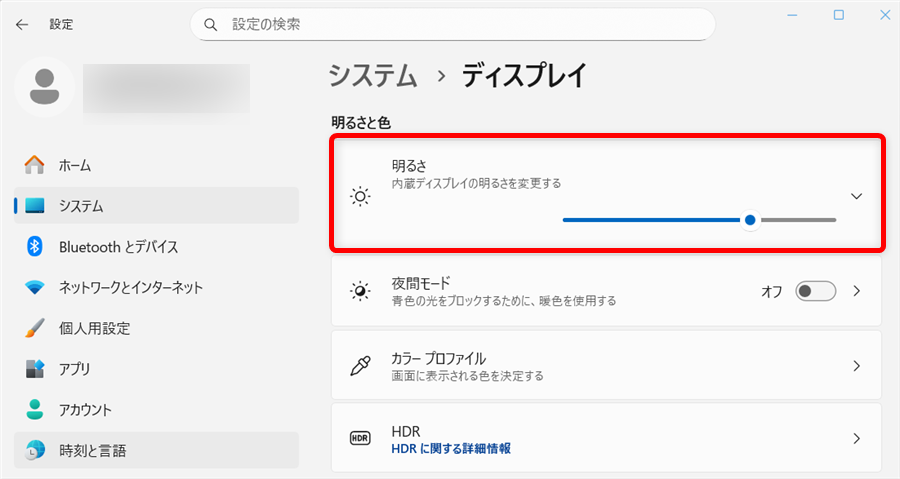Open Bluetooth とデバイス section
The height and width of the screenshot is (479, 900).
(x=156, y=247)
